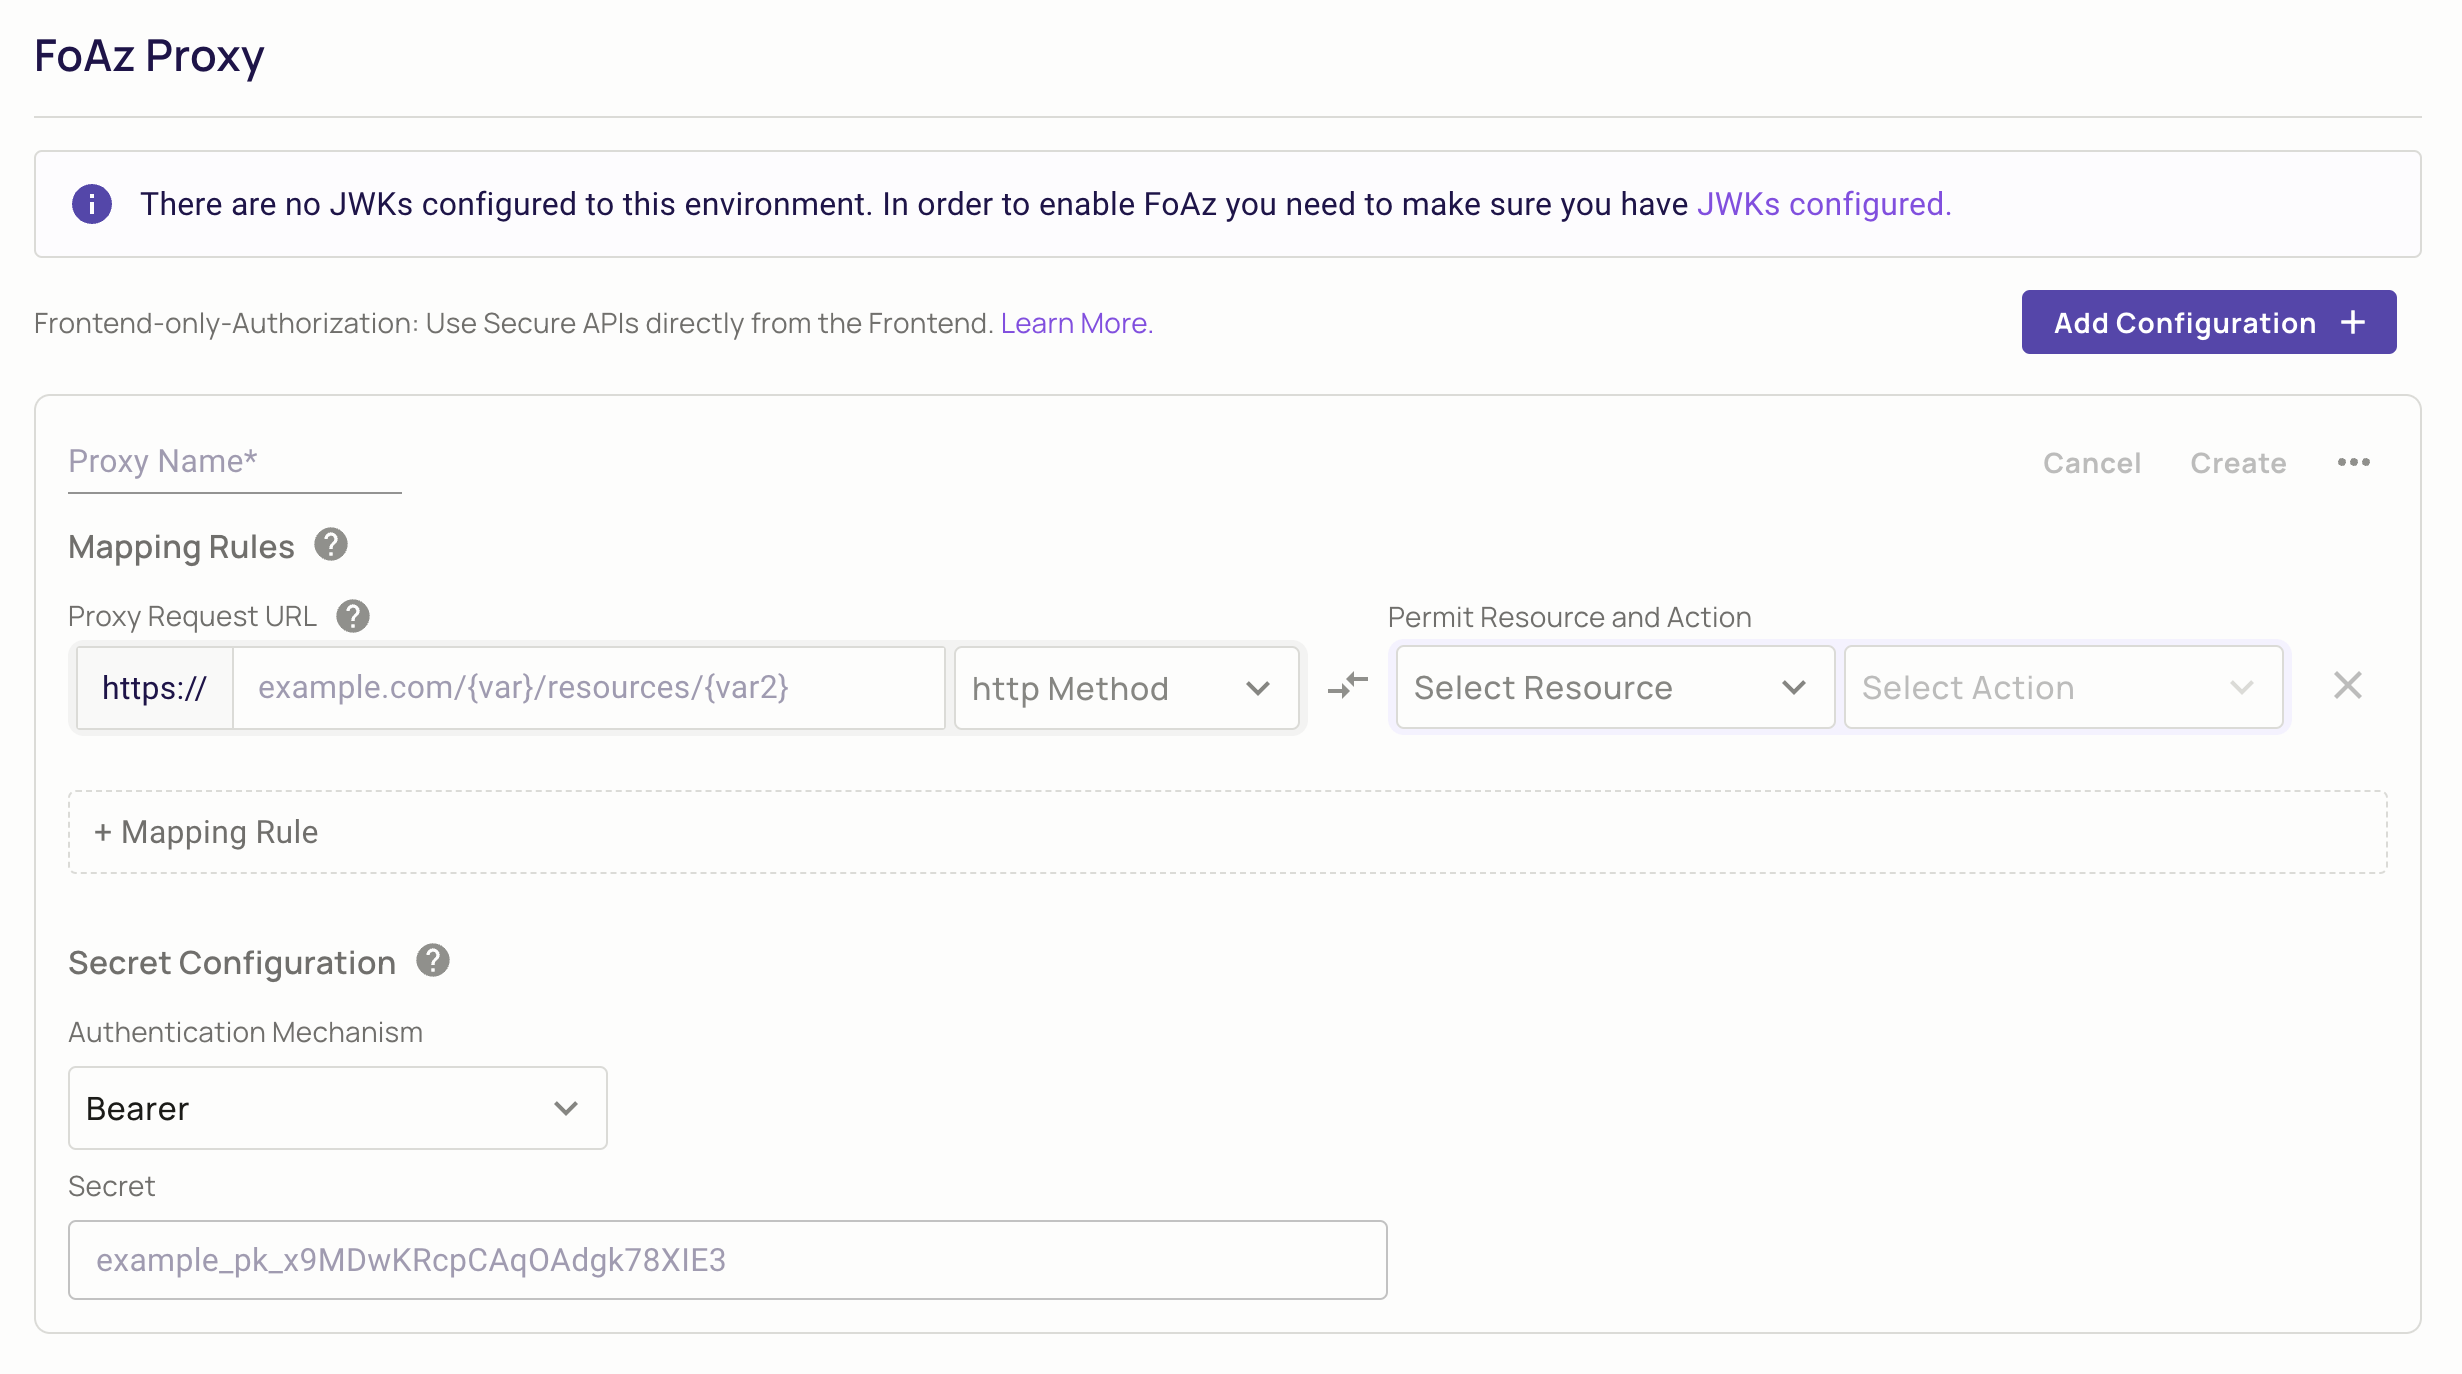
Task: Remove mapping rule with X icon
Action: click(x=2347, y=686)
